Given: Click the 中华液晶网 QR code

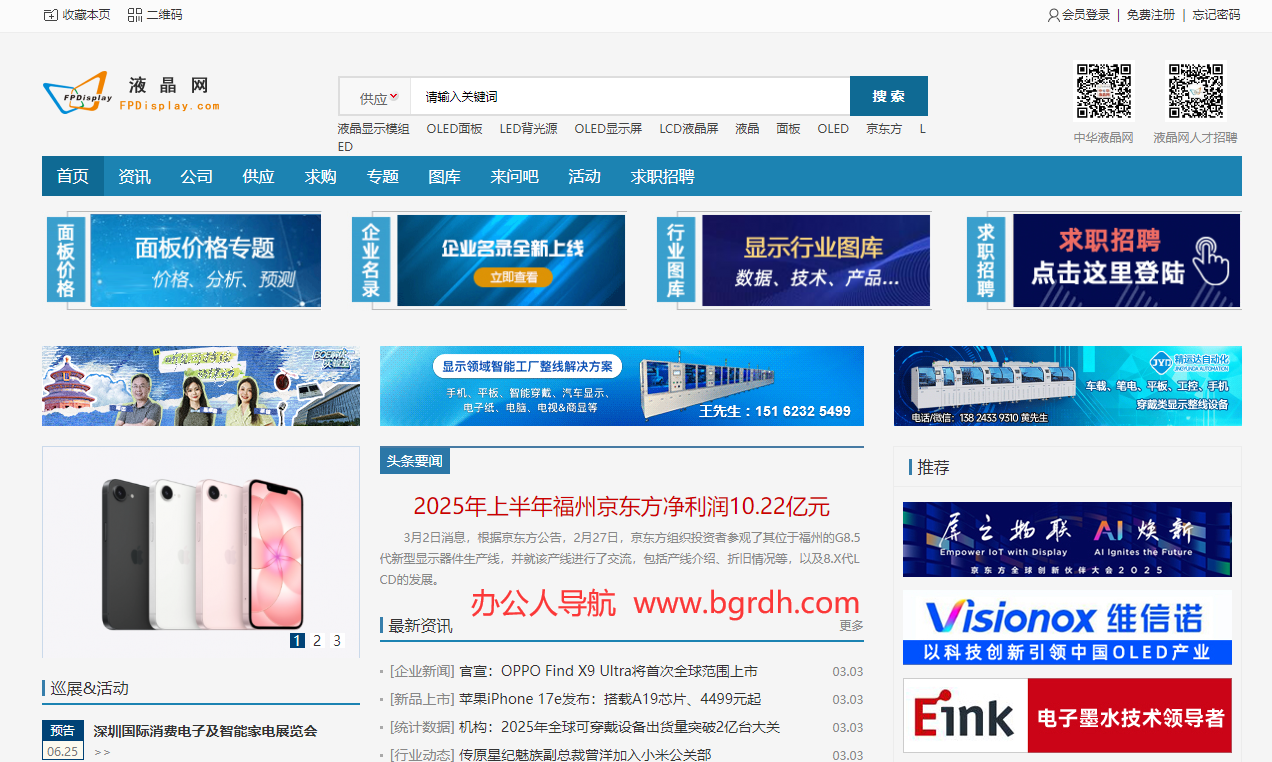Looking at the screenshot, I should pyautogui.click(x=1103, y=91).
